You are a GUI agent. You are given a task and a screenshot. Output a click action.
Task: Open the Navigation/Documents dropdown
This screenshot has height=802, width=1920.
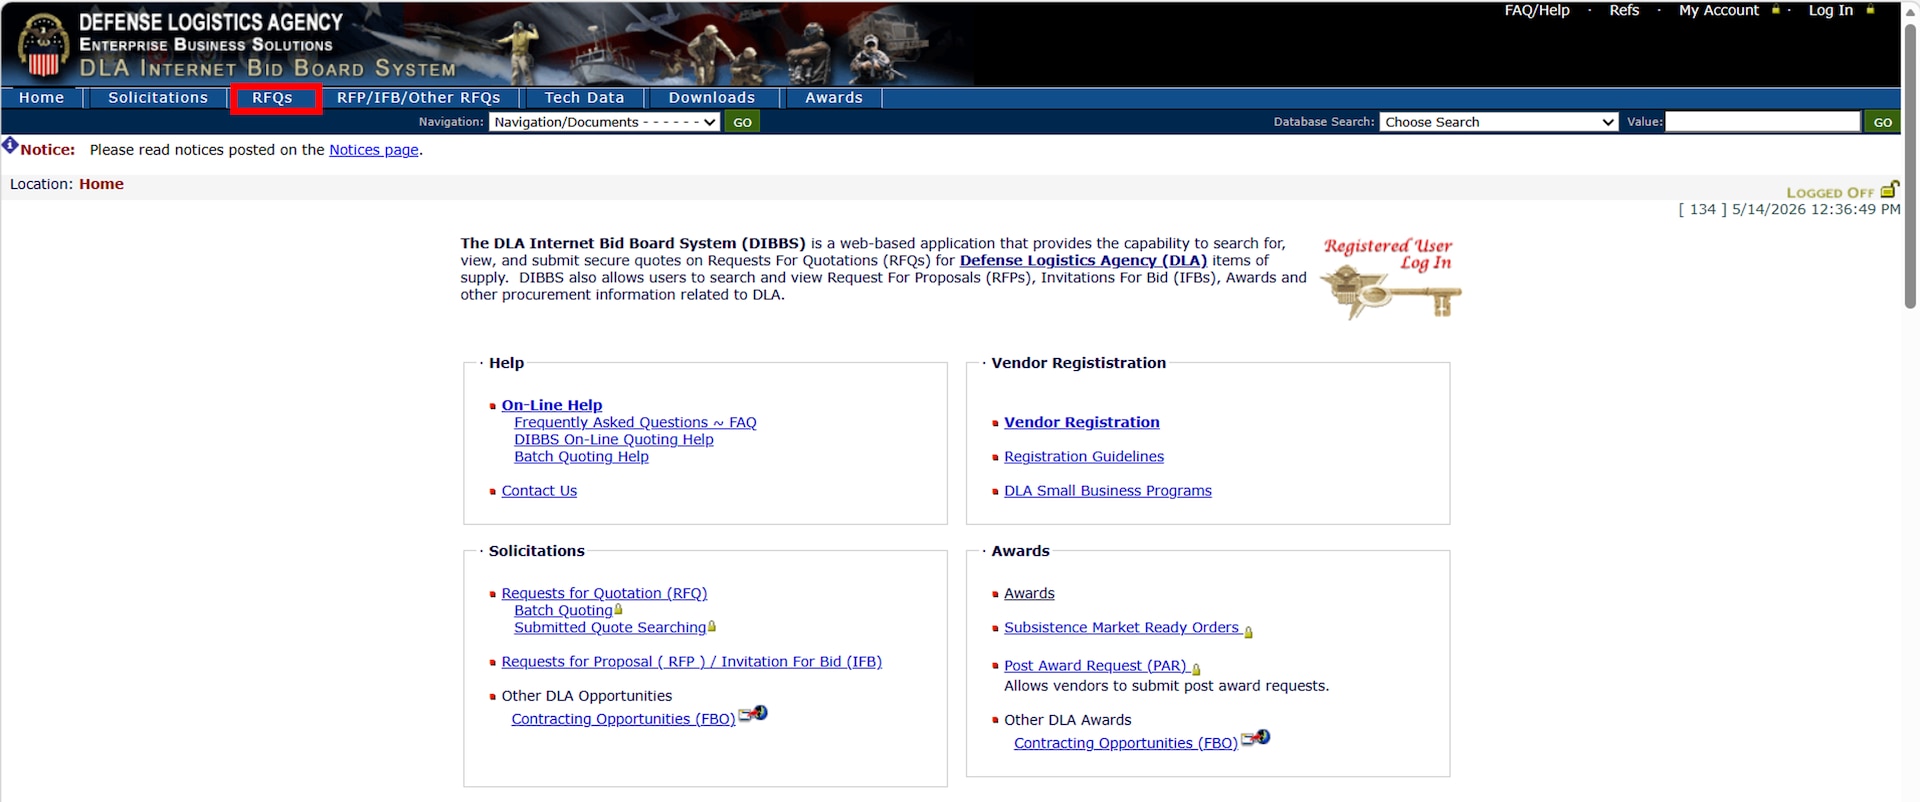coord(604,122)
